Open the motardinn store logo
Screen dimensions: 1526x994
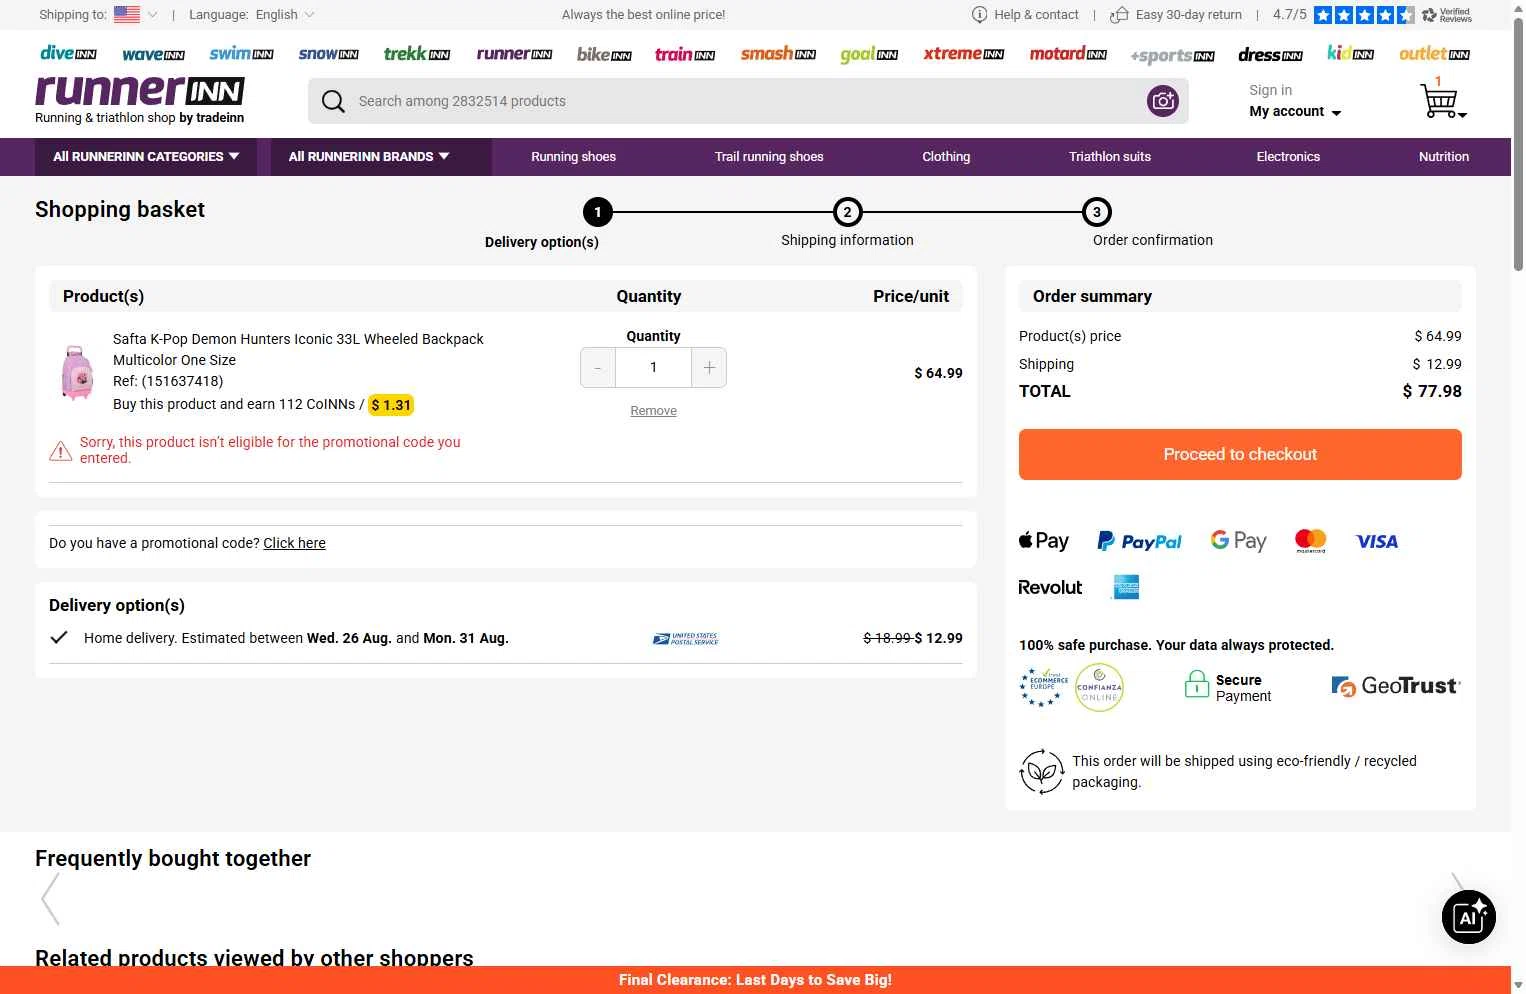tap(1068, 54)
